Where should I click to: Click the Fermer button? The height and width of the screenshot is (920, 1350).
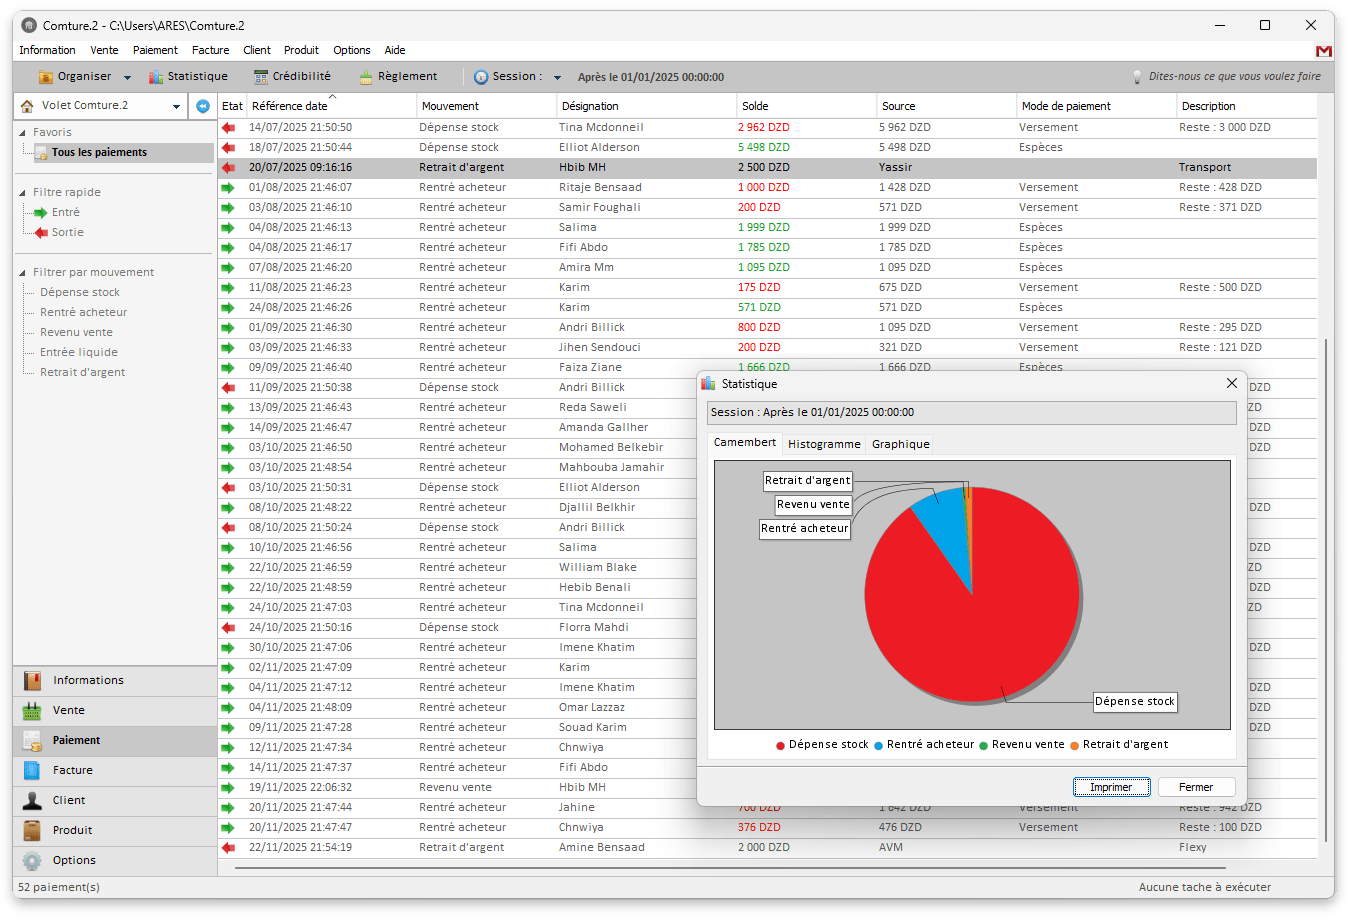click(x=1195, y=787)
